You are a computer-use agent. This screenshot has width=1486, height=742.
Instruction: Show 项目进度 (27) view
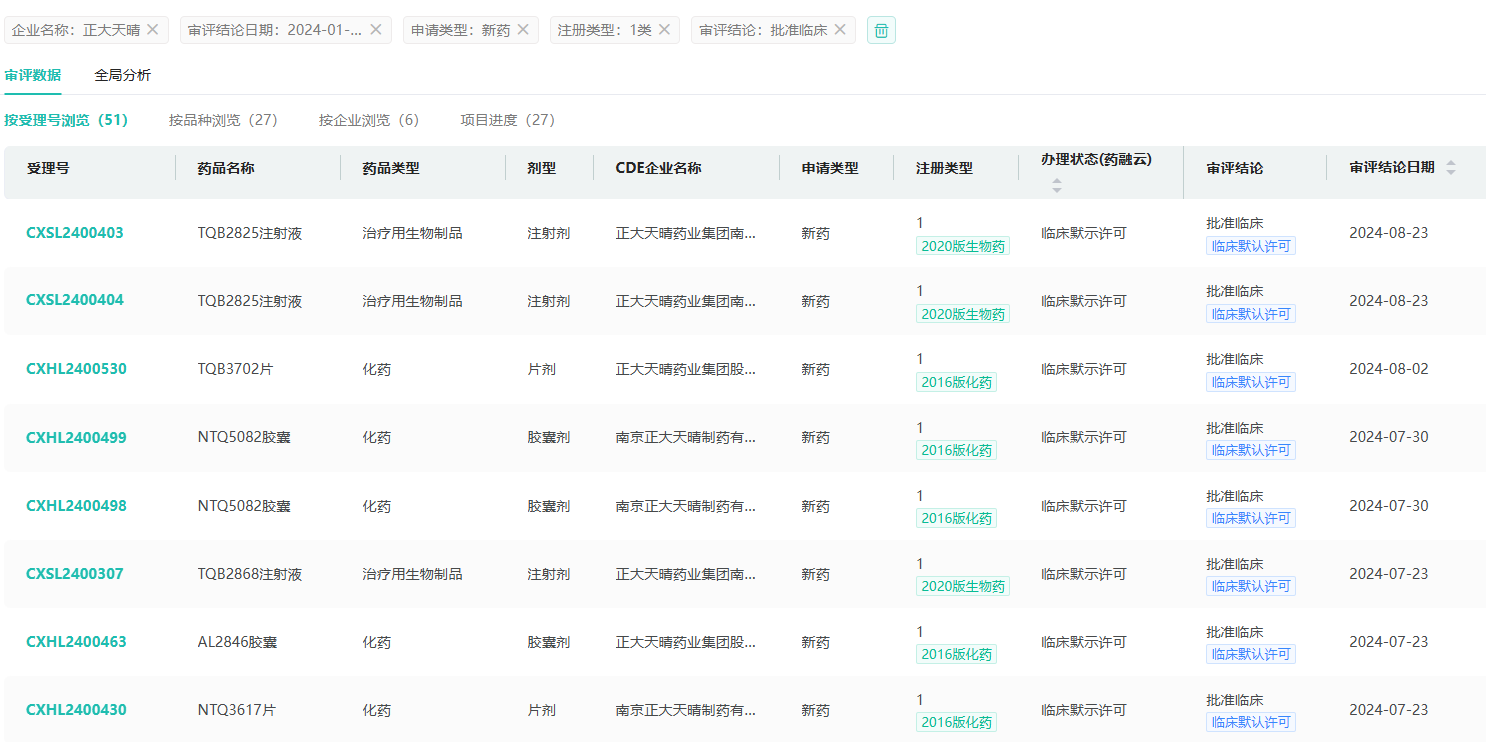(507, 120)
